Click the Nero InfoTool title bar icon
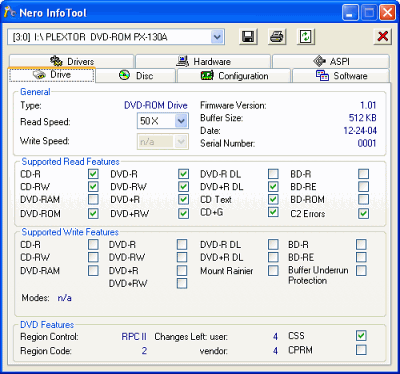The width and height of the screenshot is (400, 374). click(x=9, y=12)
